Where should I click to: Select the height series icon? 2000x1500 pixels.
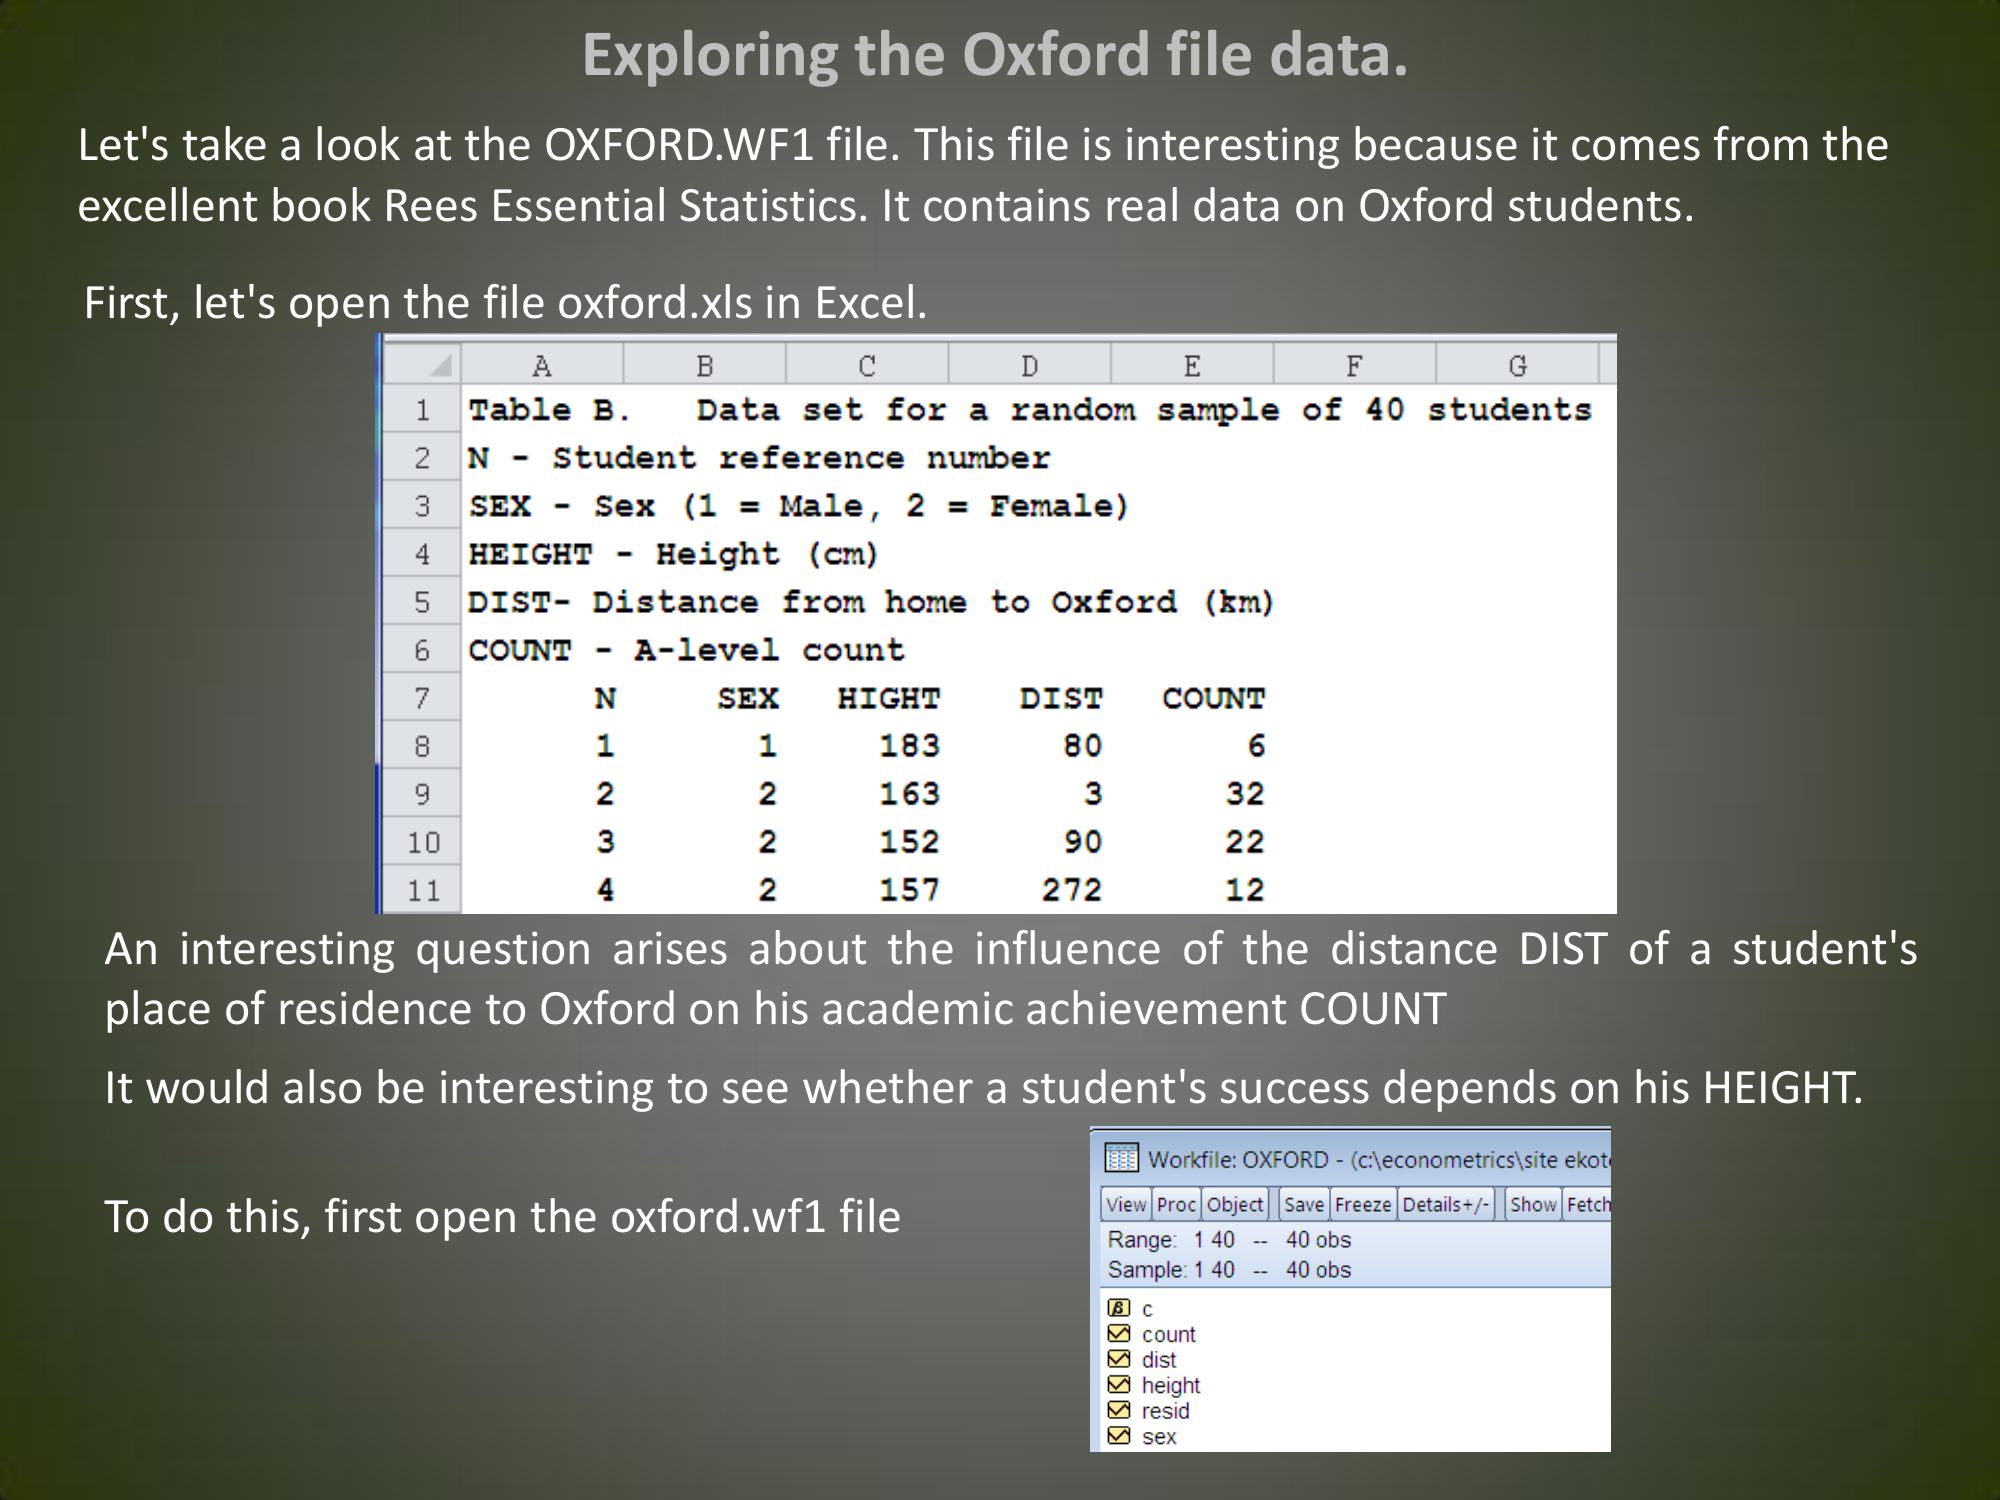click(x=1119, y=1385)
